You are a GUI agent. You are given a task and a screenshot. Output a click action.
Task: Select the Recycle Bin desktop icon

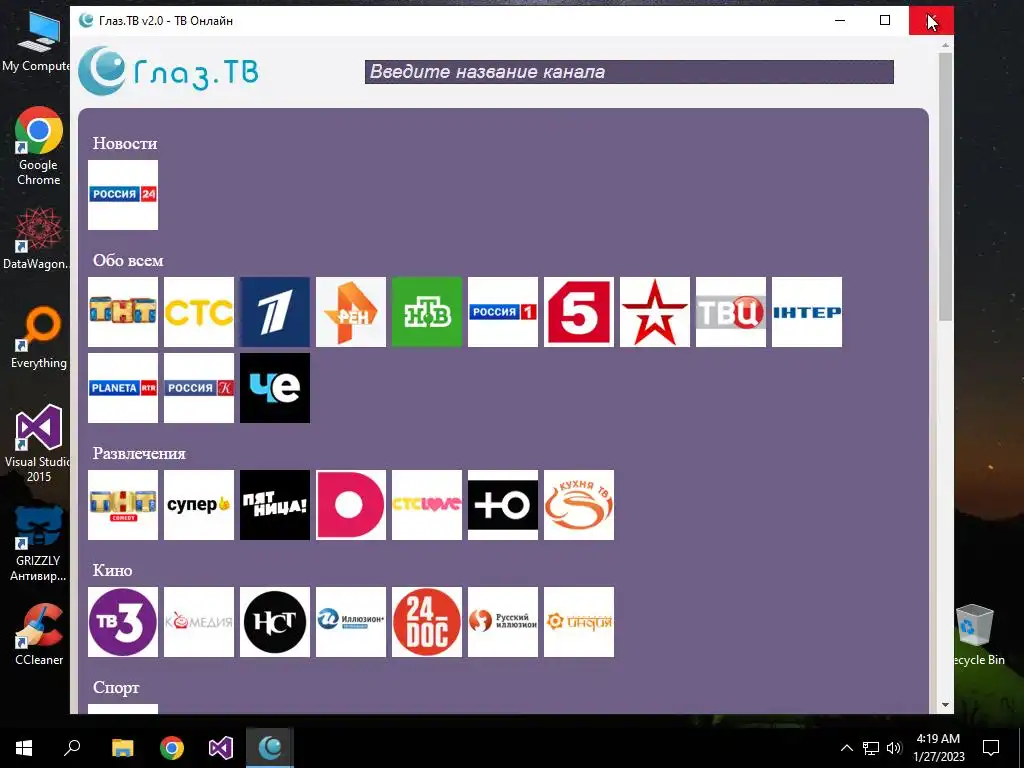coord(976,635)
